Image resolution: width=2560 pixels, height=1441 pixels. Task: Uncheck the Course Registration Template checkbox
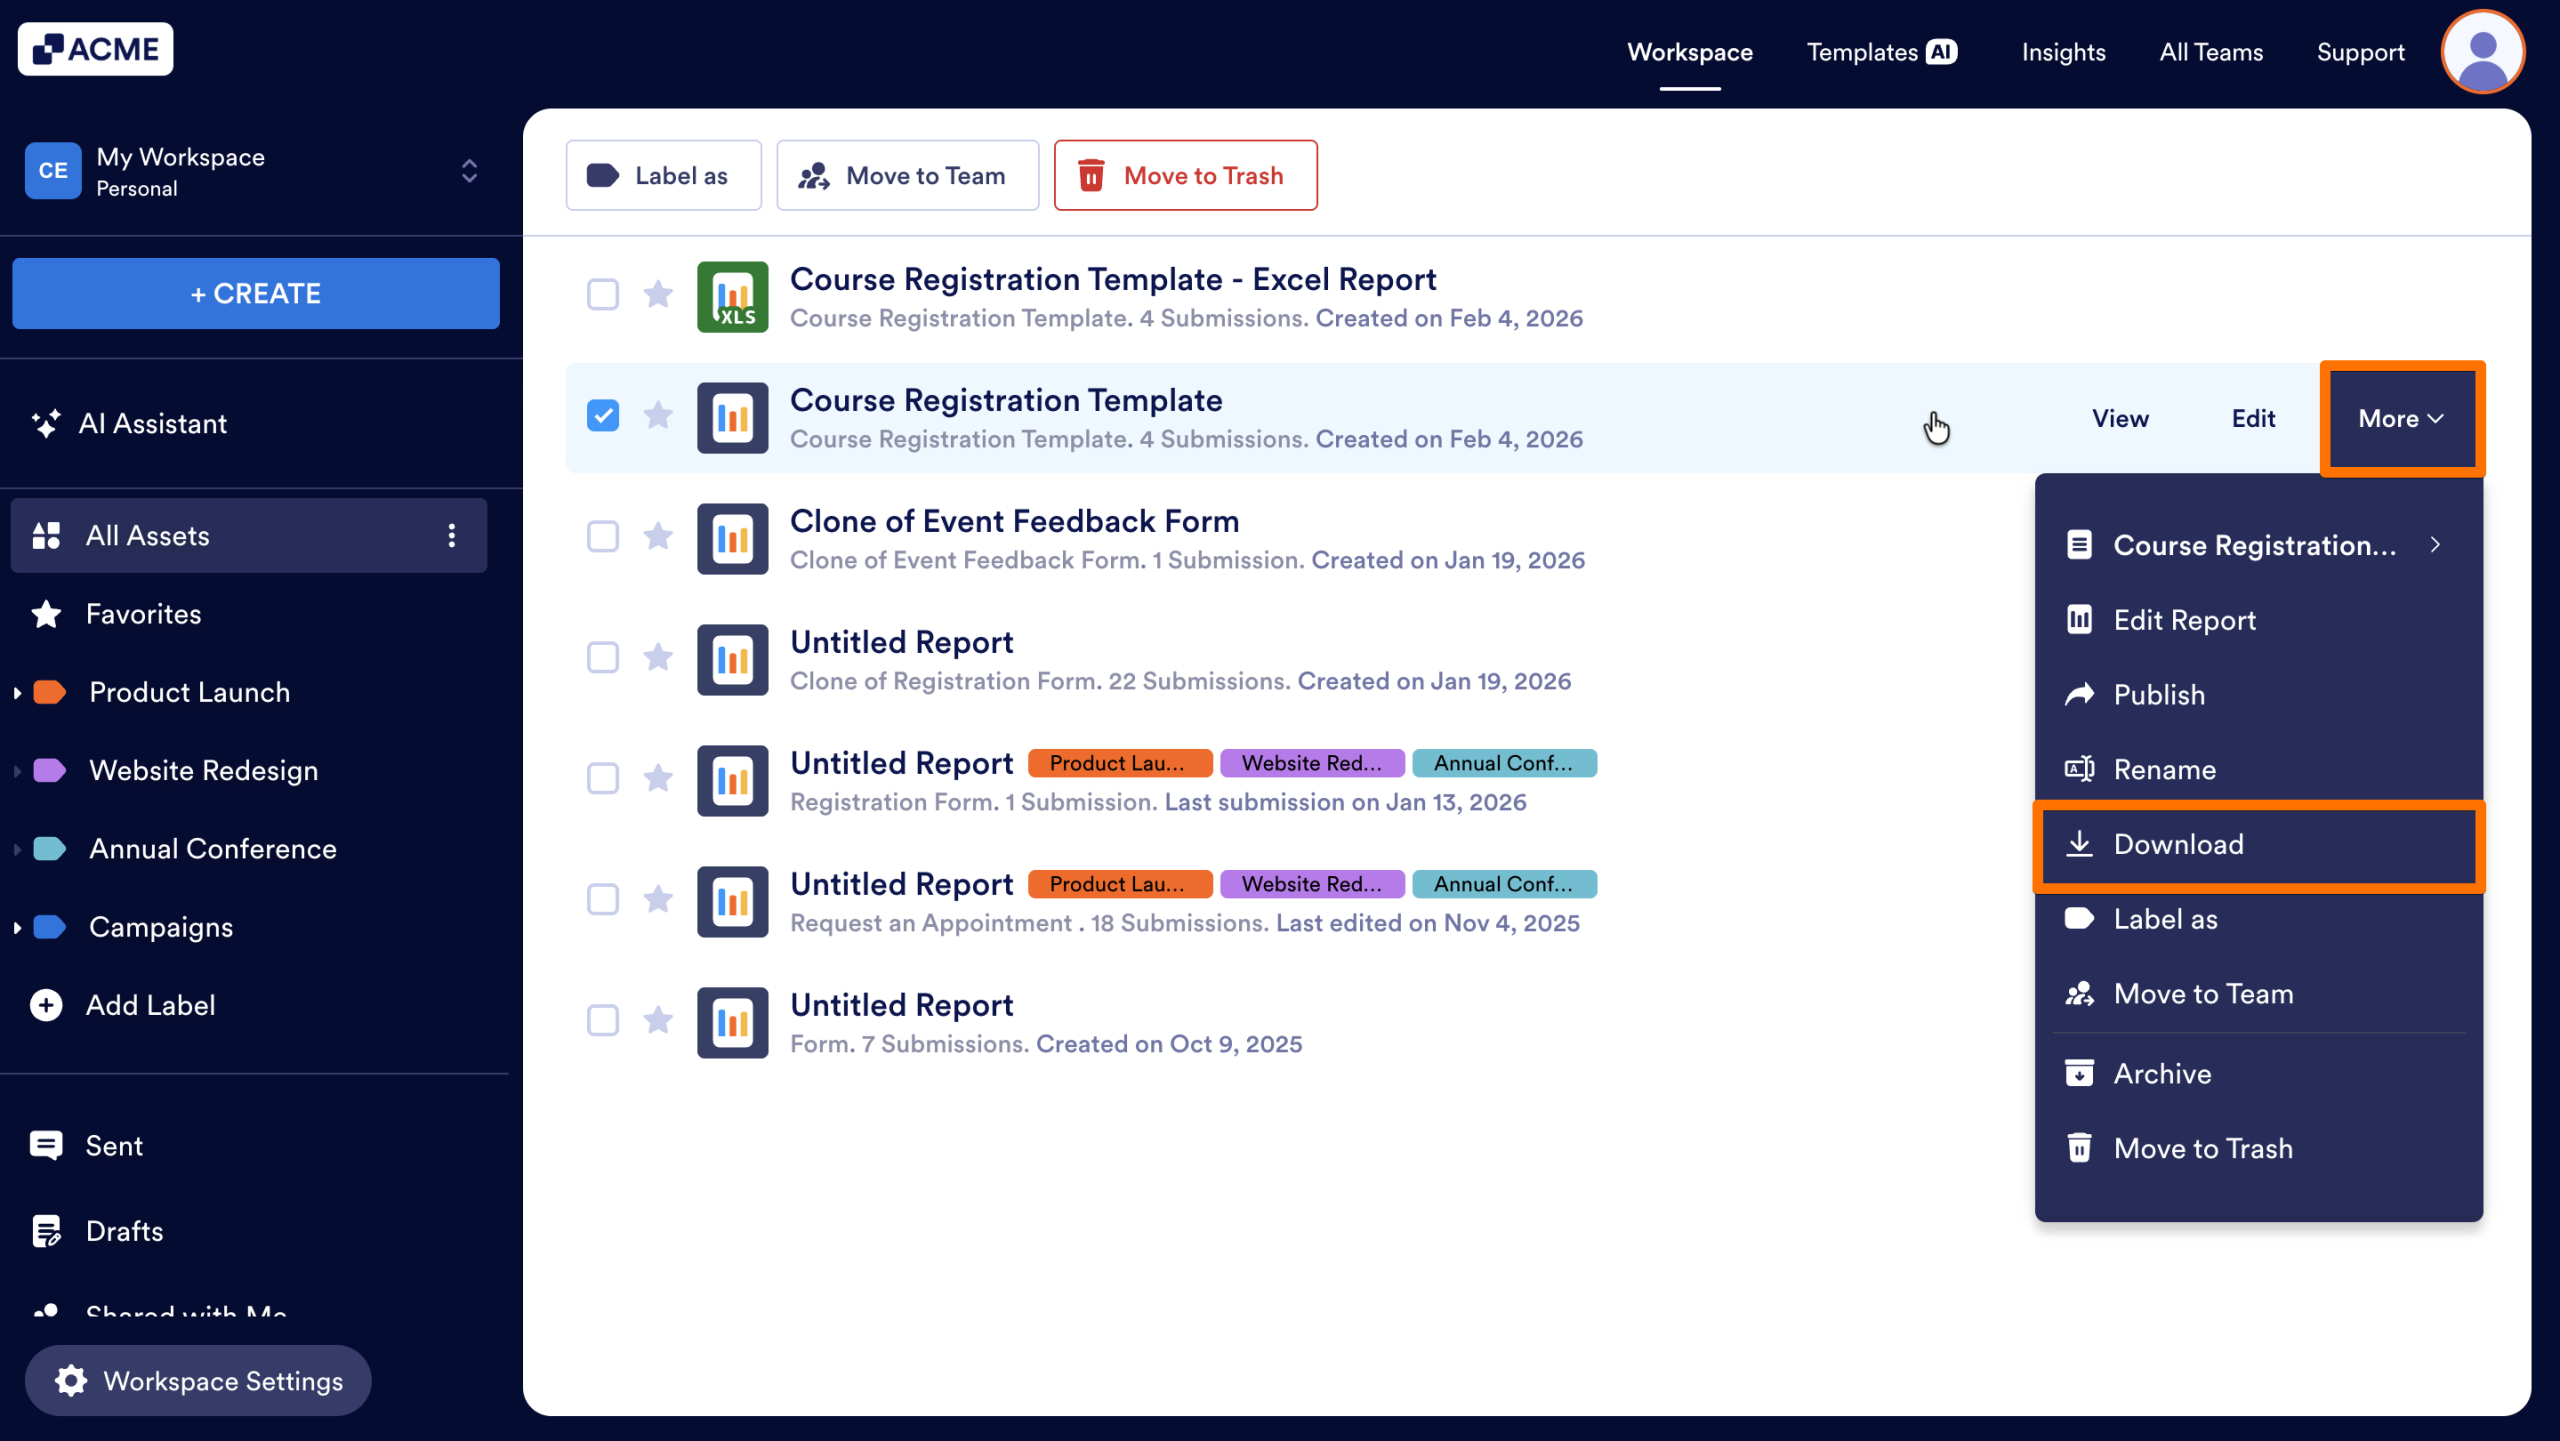coord(603,415)
